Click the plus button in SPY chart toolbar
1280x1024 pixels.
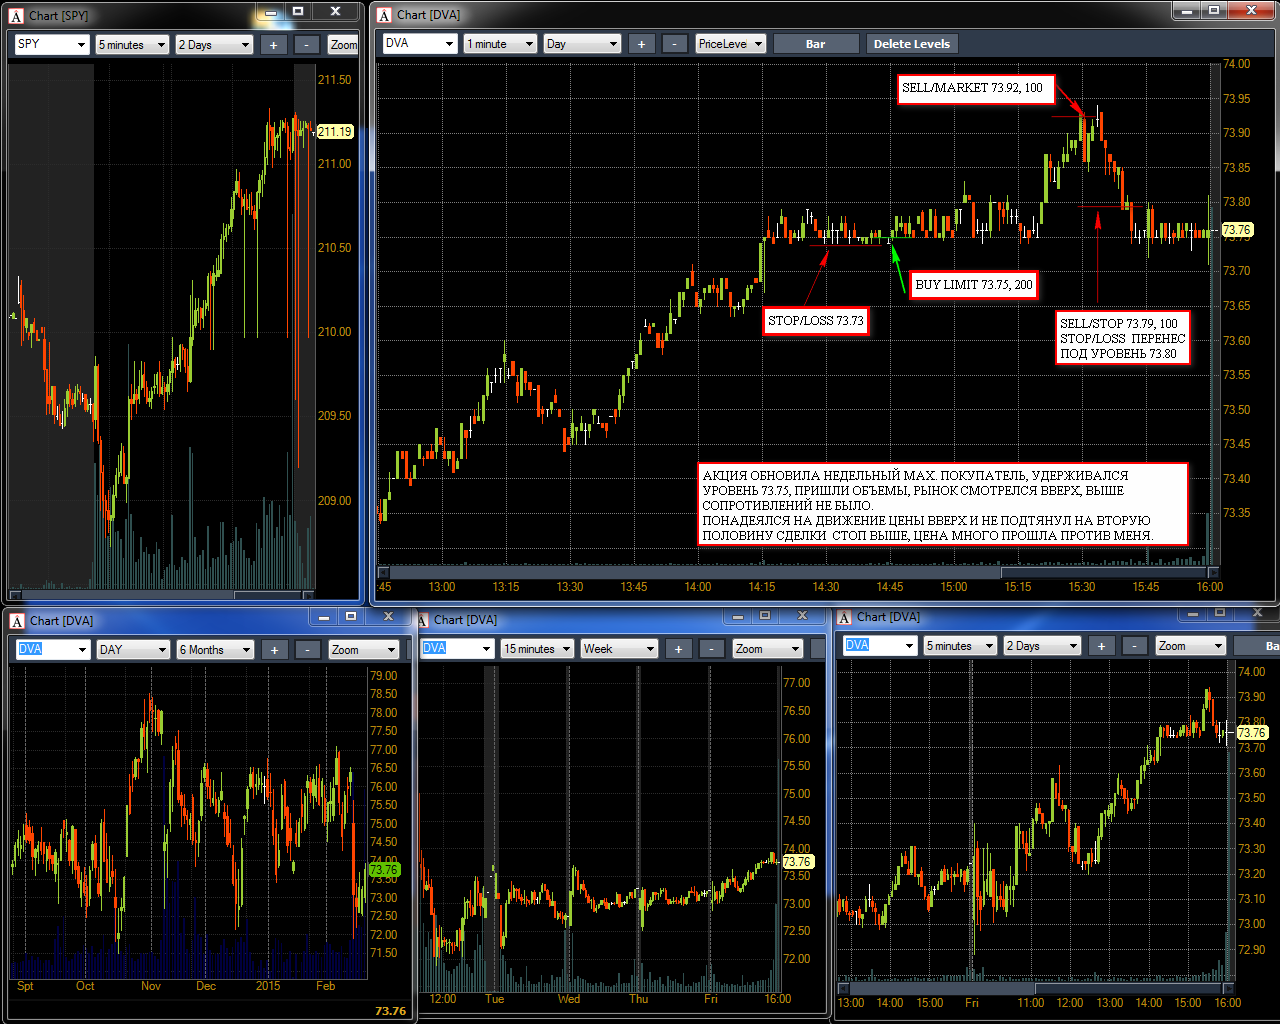(x=274, y=44)
